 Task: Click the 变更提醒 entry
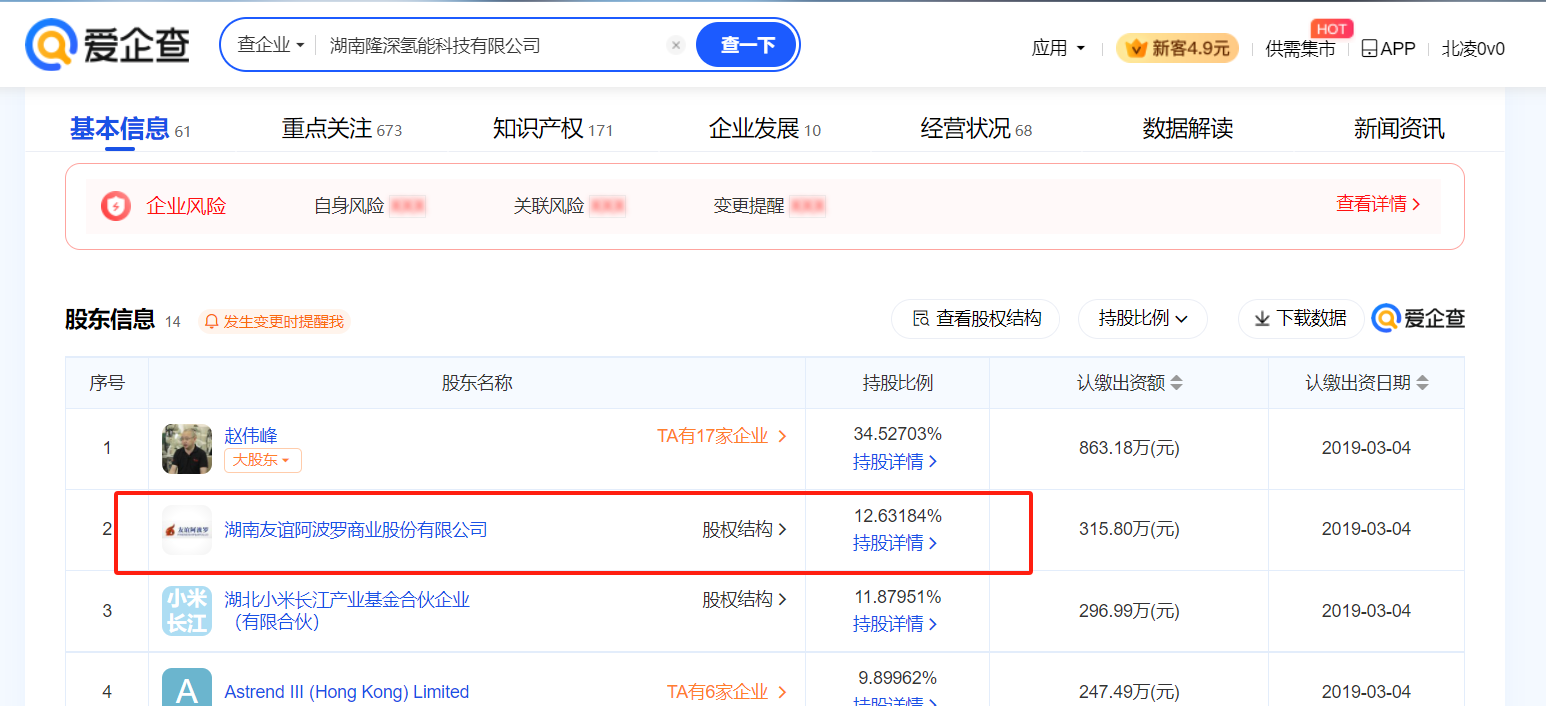(x=770, y=206)
